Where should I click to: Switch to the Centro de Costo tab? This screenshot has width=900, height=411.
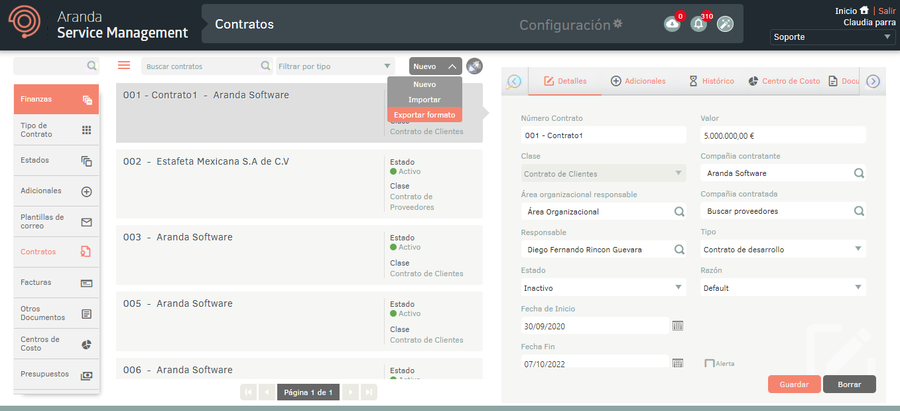784,81
